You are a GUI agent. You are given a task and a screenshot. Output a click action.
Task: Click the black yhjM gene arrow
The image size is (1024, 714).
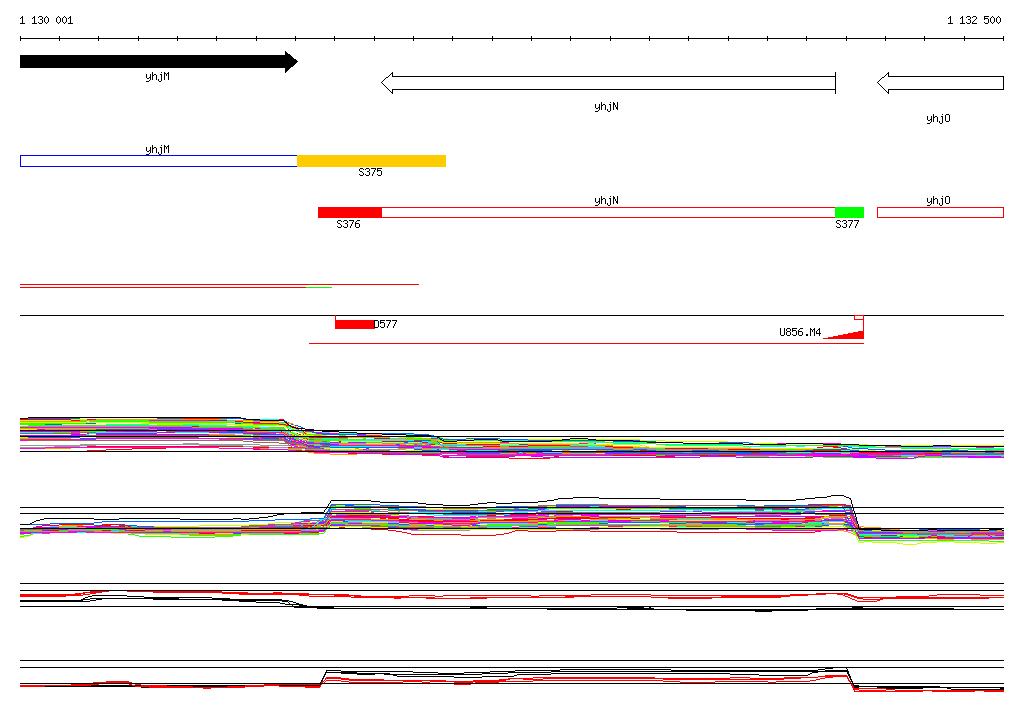pos(159,62)
